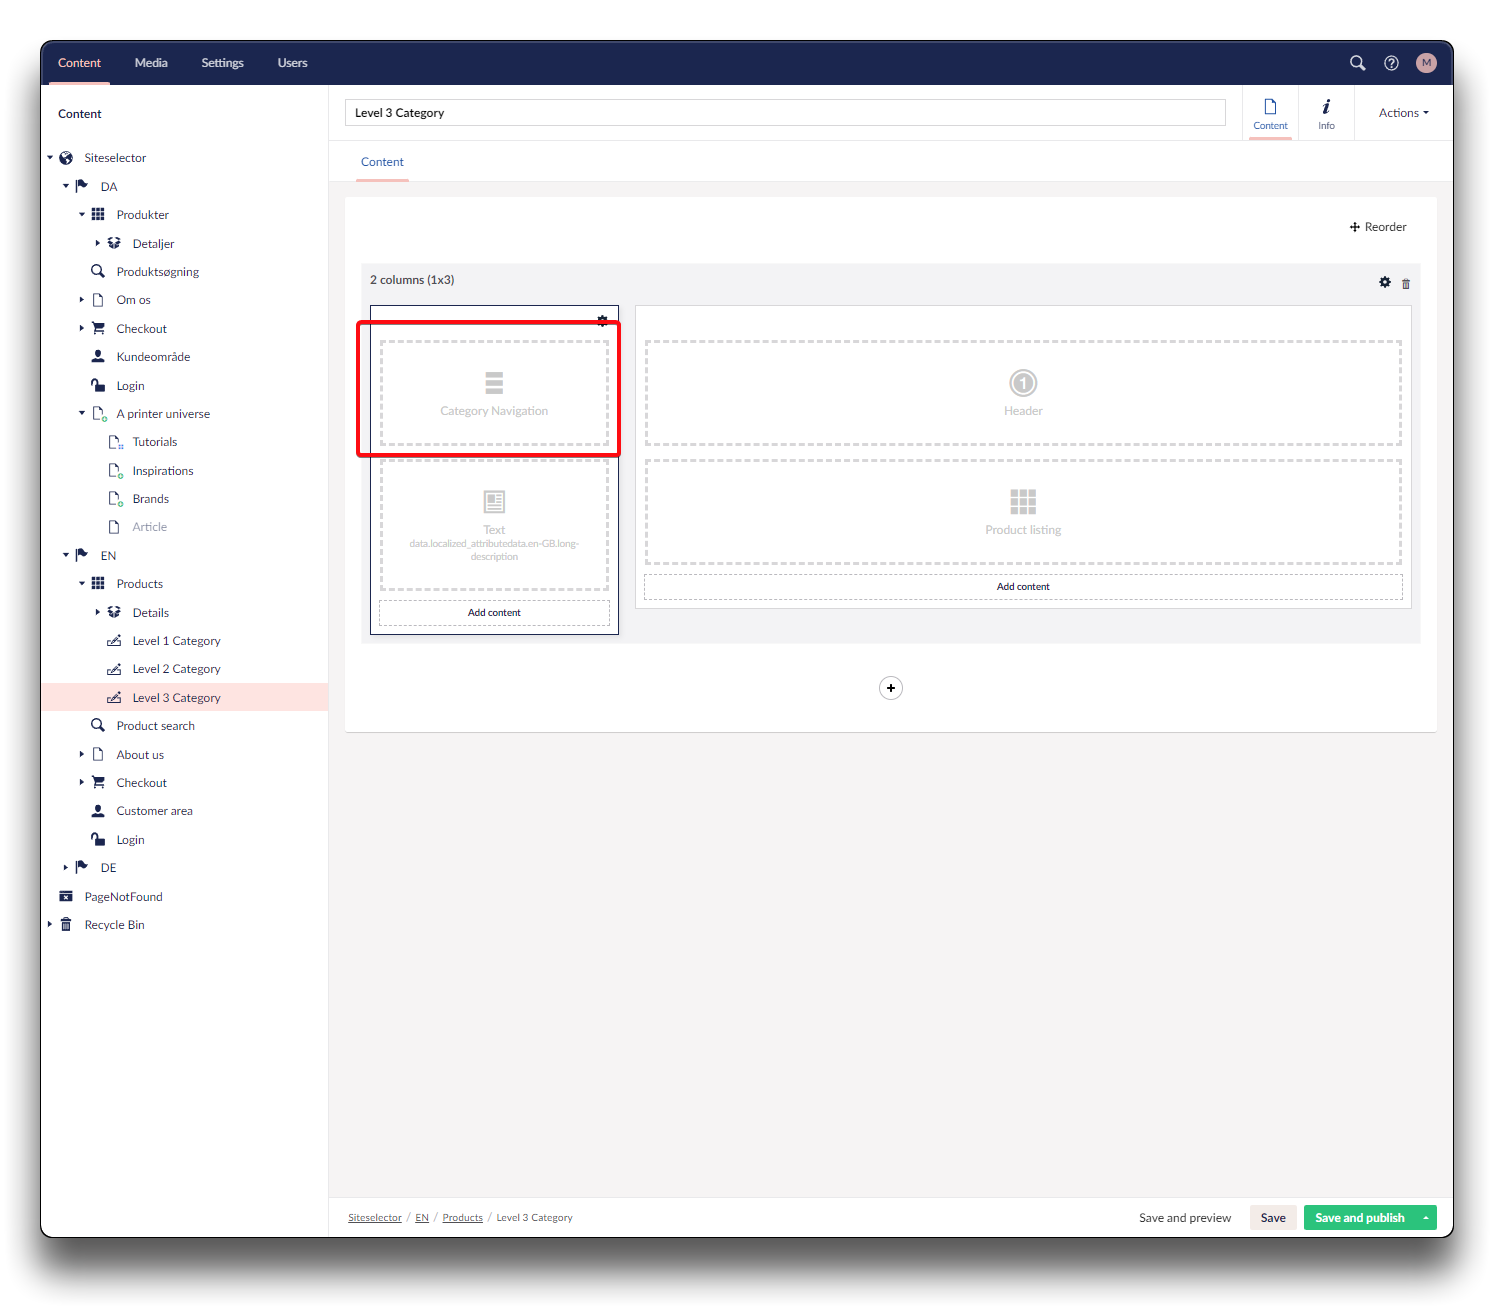Image resolution: width=1494 pixels, height=1310 pixels.
Task: Open Save and publish dropdown arrow
Action: coord(1426,1218)
